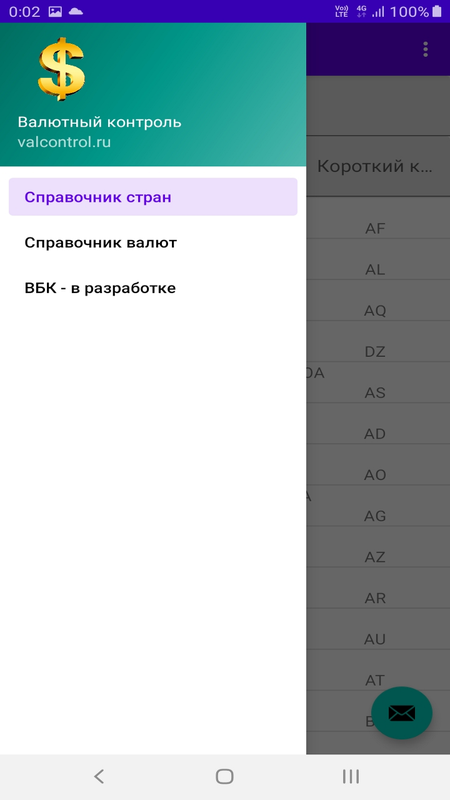Tap the Валютный контроль title text
The width and height of the screenshot is (450, 800).
pos(99,122)
